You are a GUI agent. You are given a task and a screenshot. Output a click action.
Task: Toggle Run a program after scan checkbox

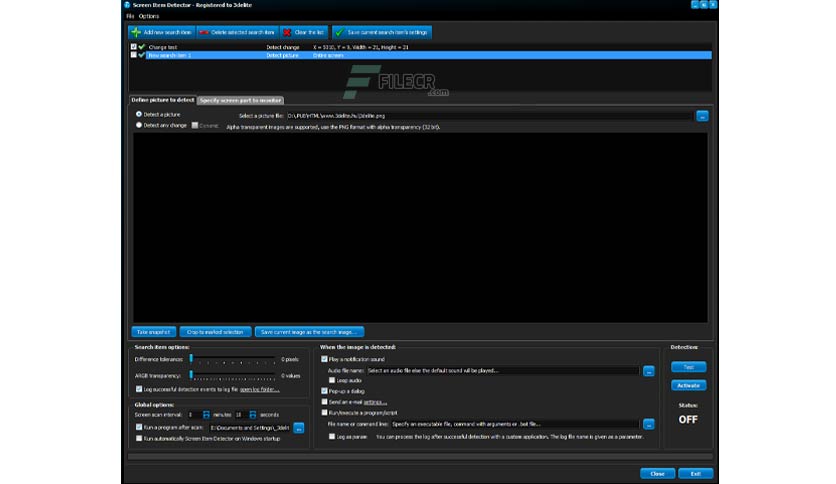click(139, 427)
